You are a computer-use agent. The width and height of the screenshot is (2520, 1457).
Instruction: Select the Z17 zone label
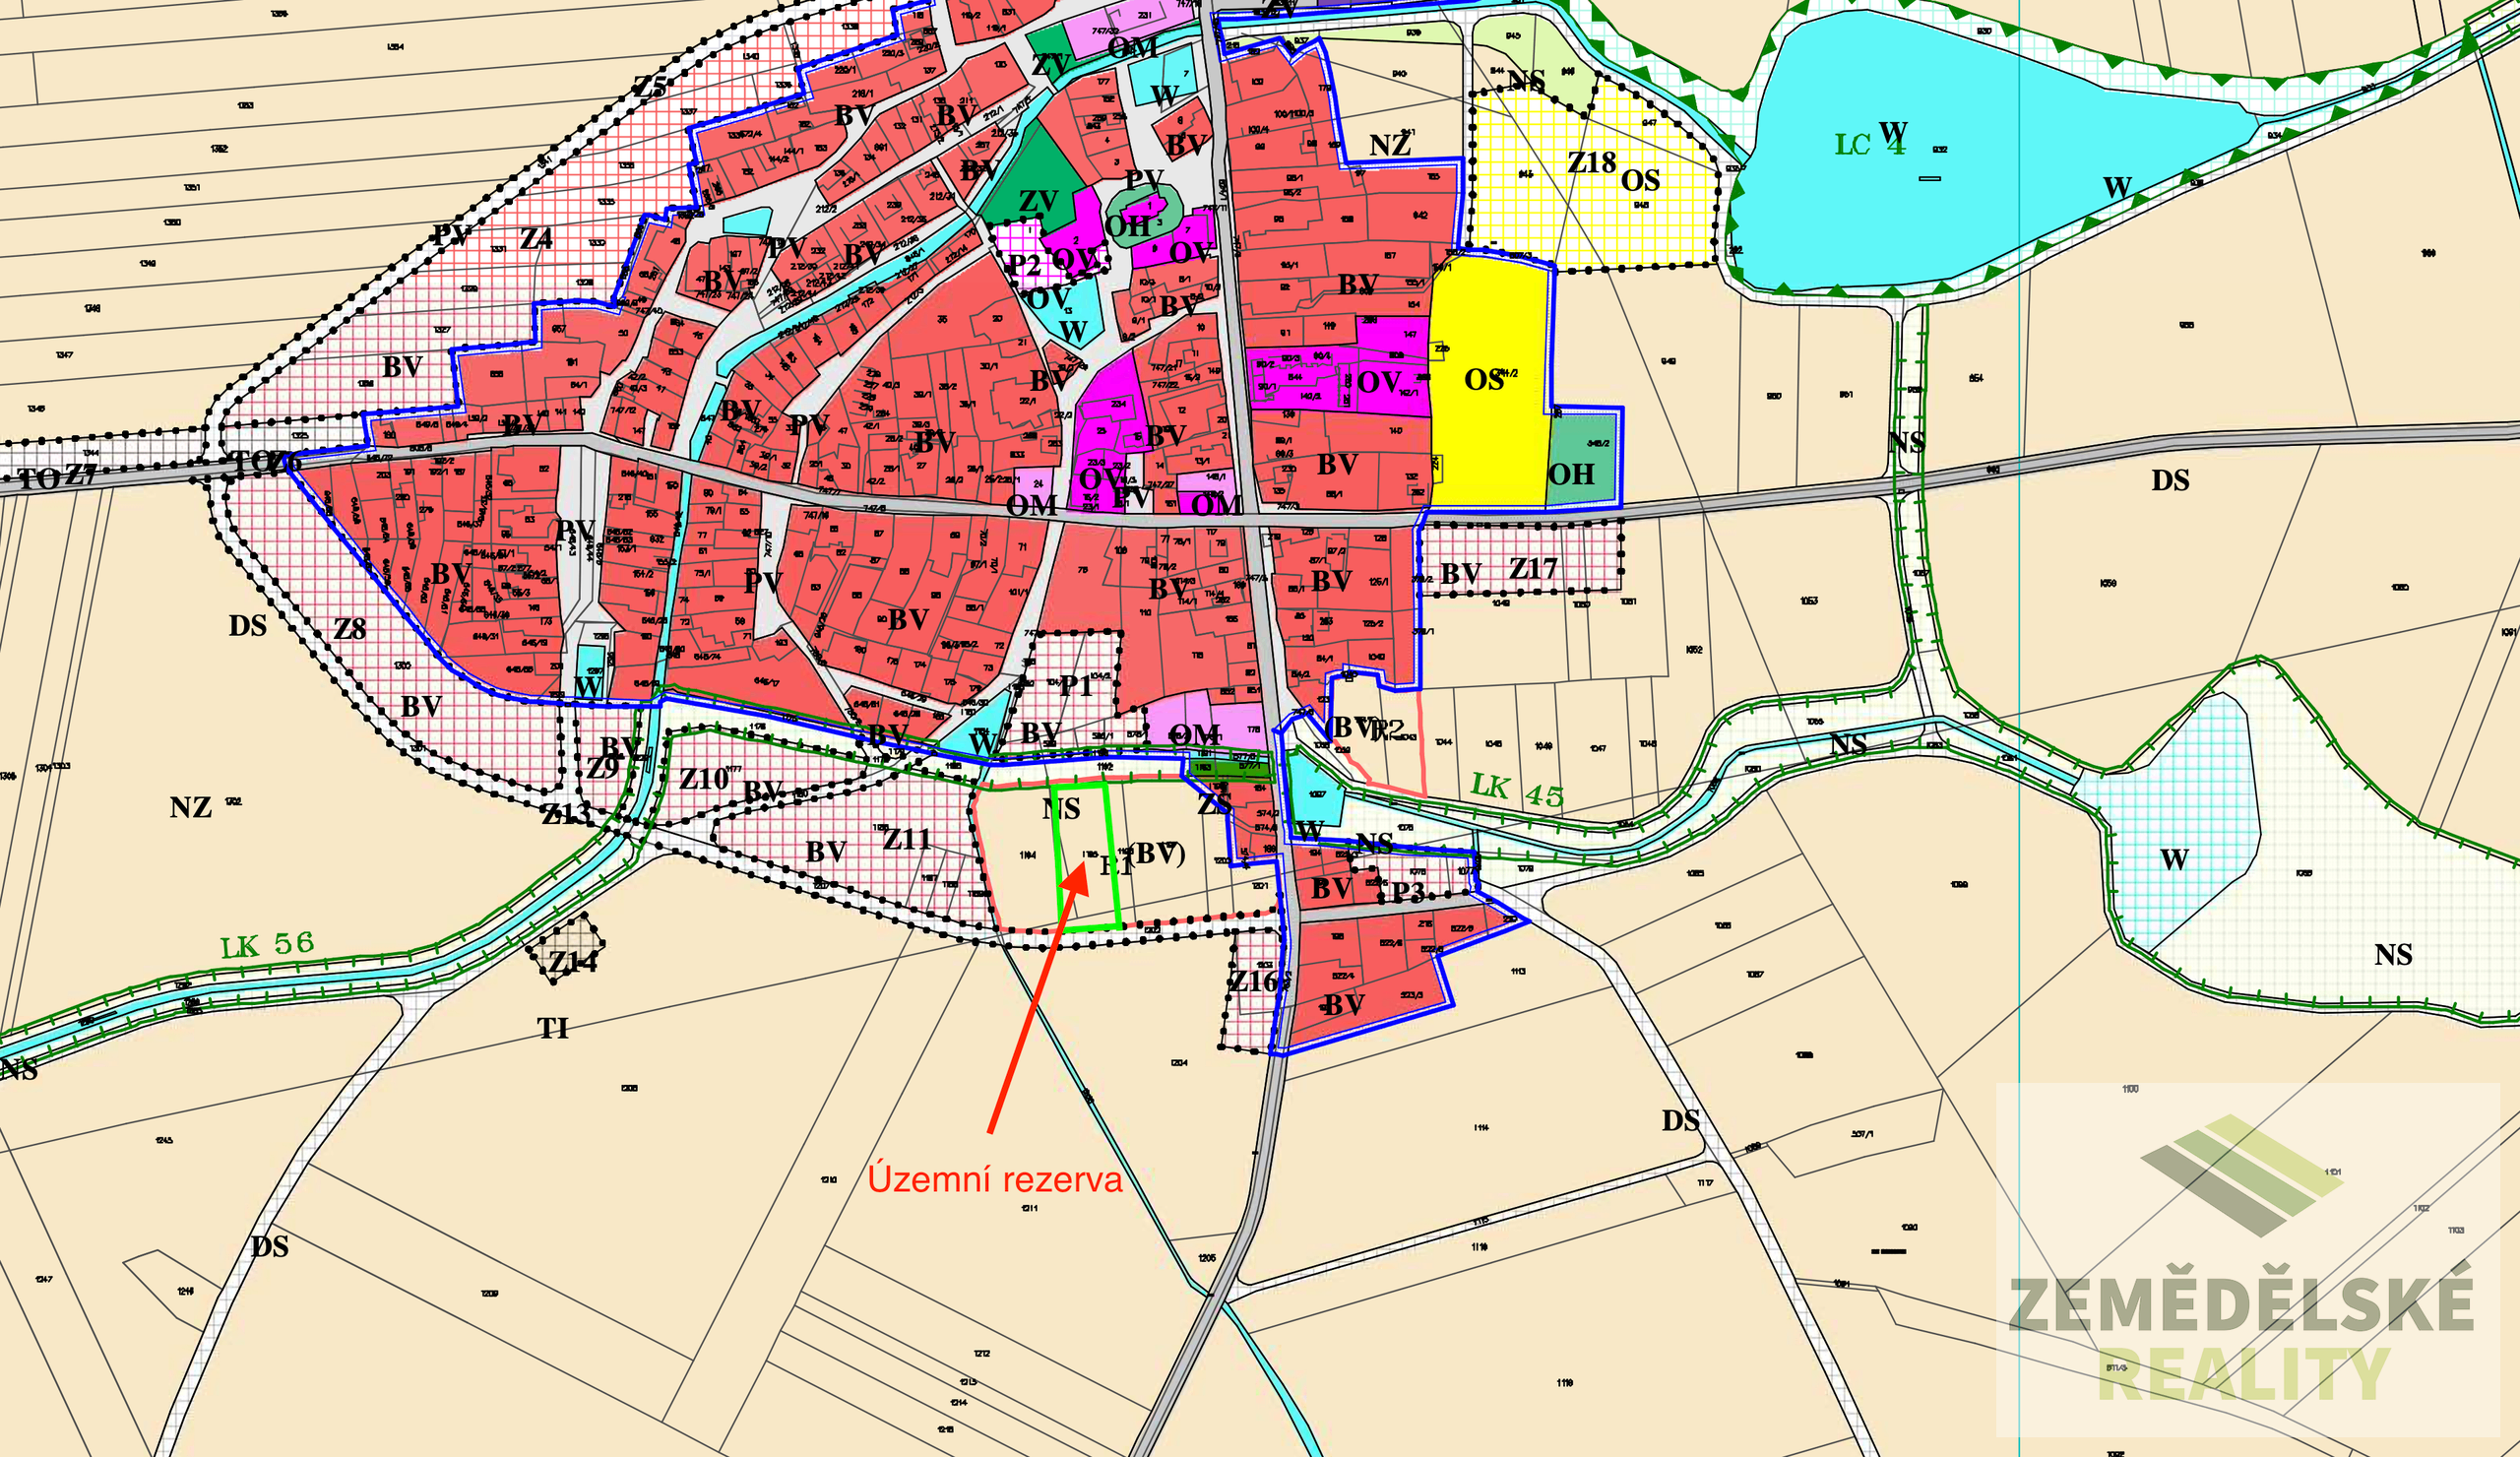point(1533,569)
